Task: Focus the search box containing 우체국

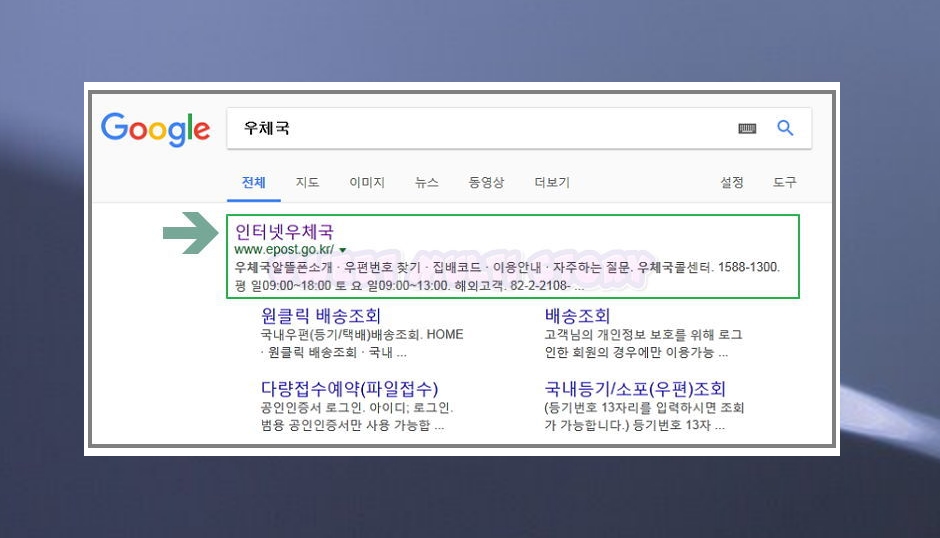Action: tap(519, 128)
